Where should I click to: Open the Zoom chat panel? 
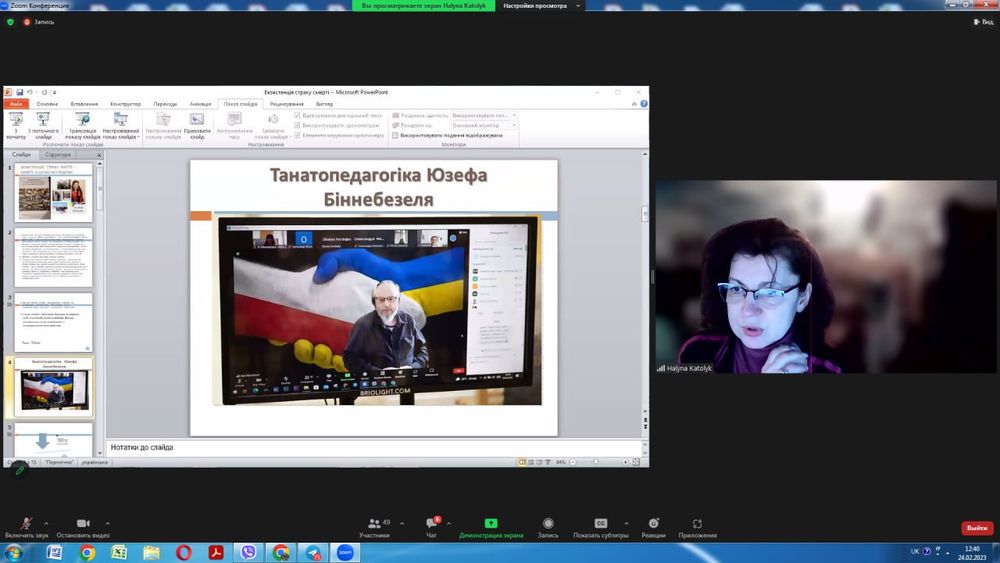431,524
